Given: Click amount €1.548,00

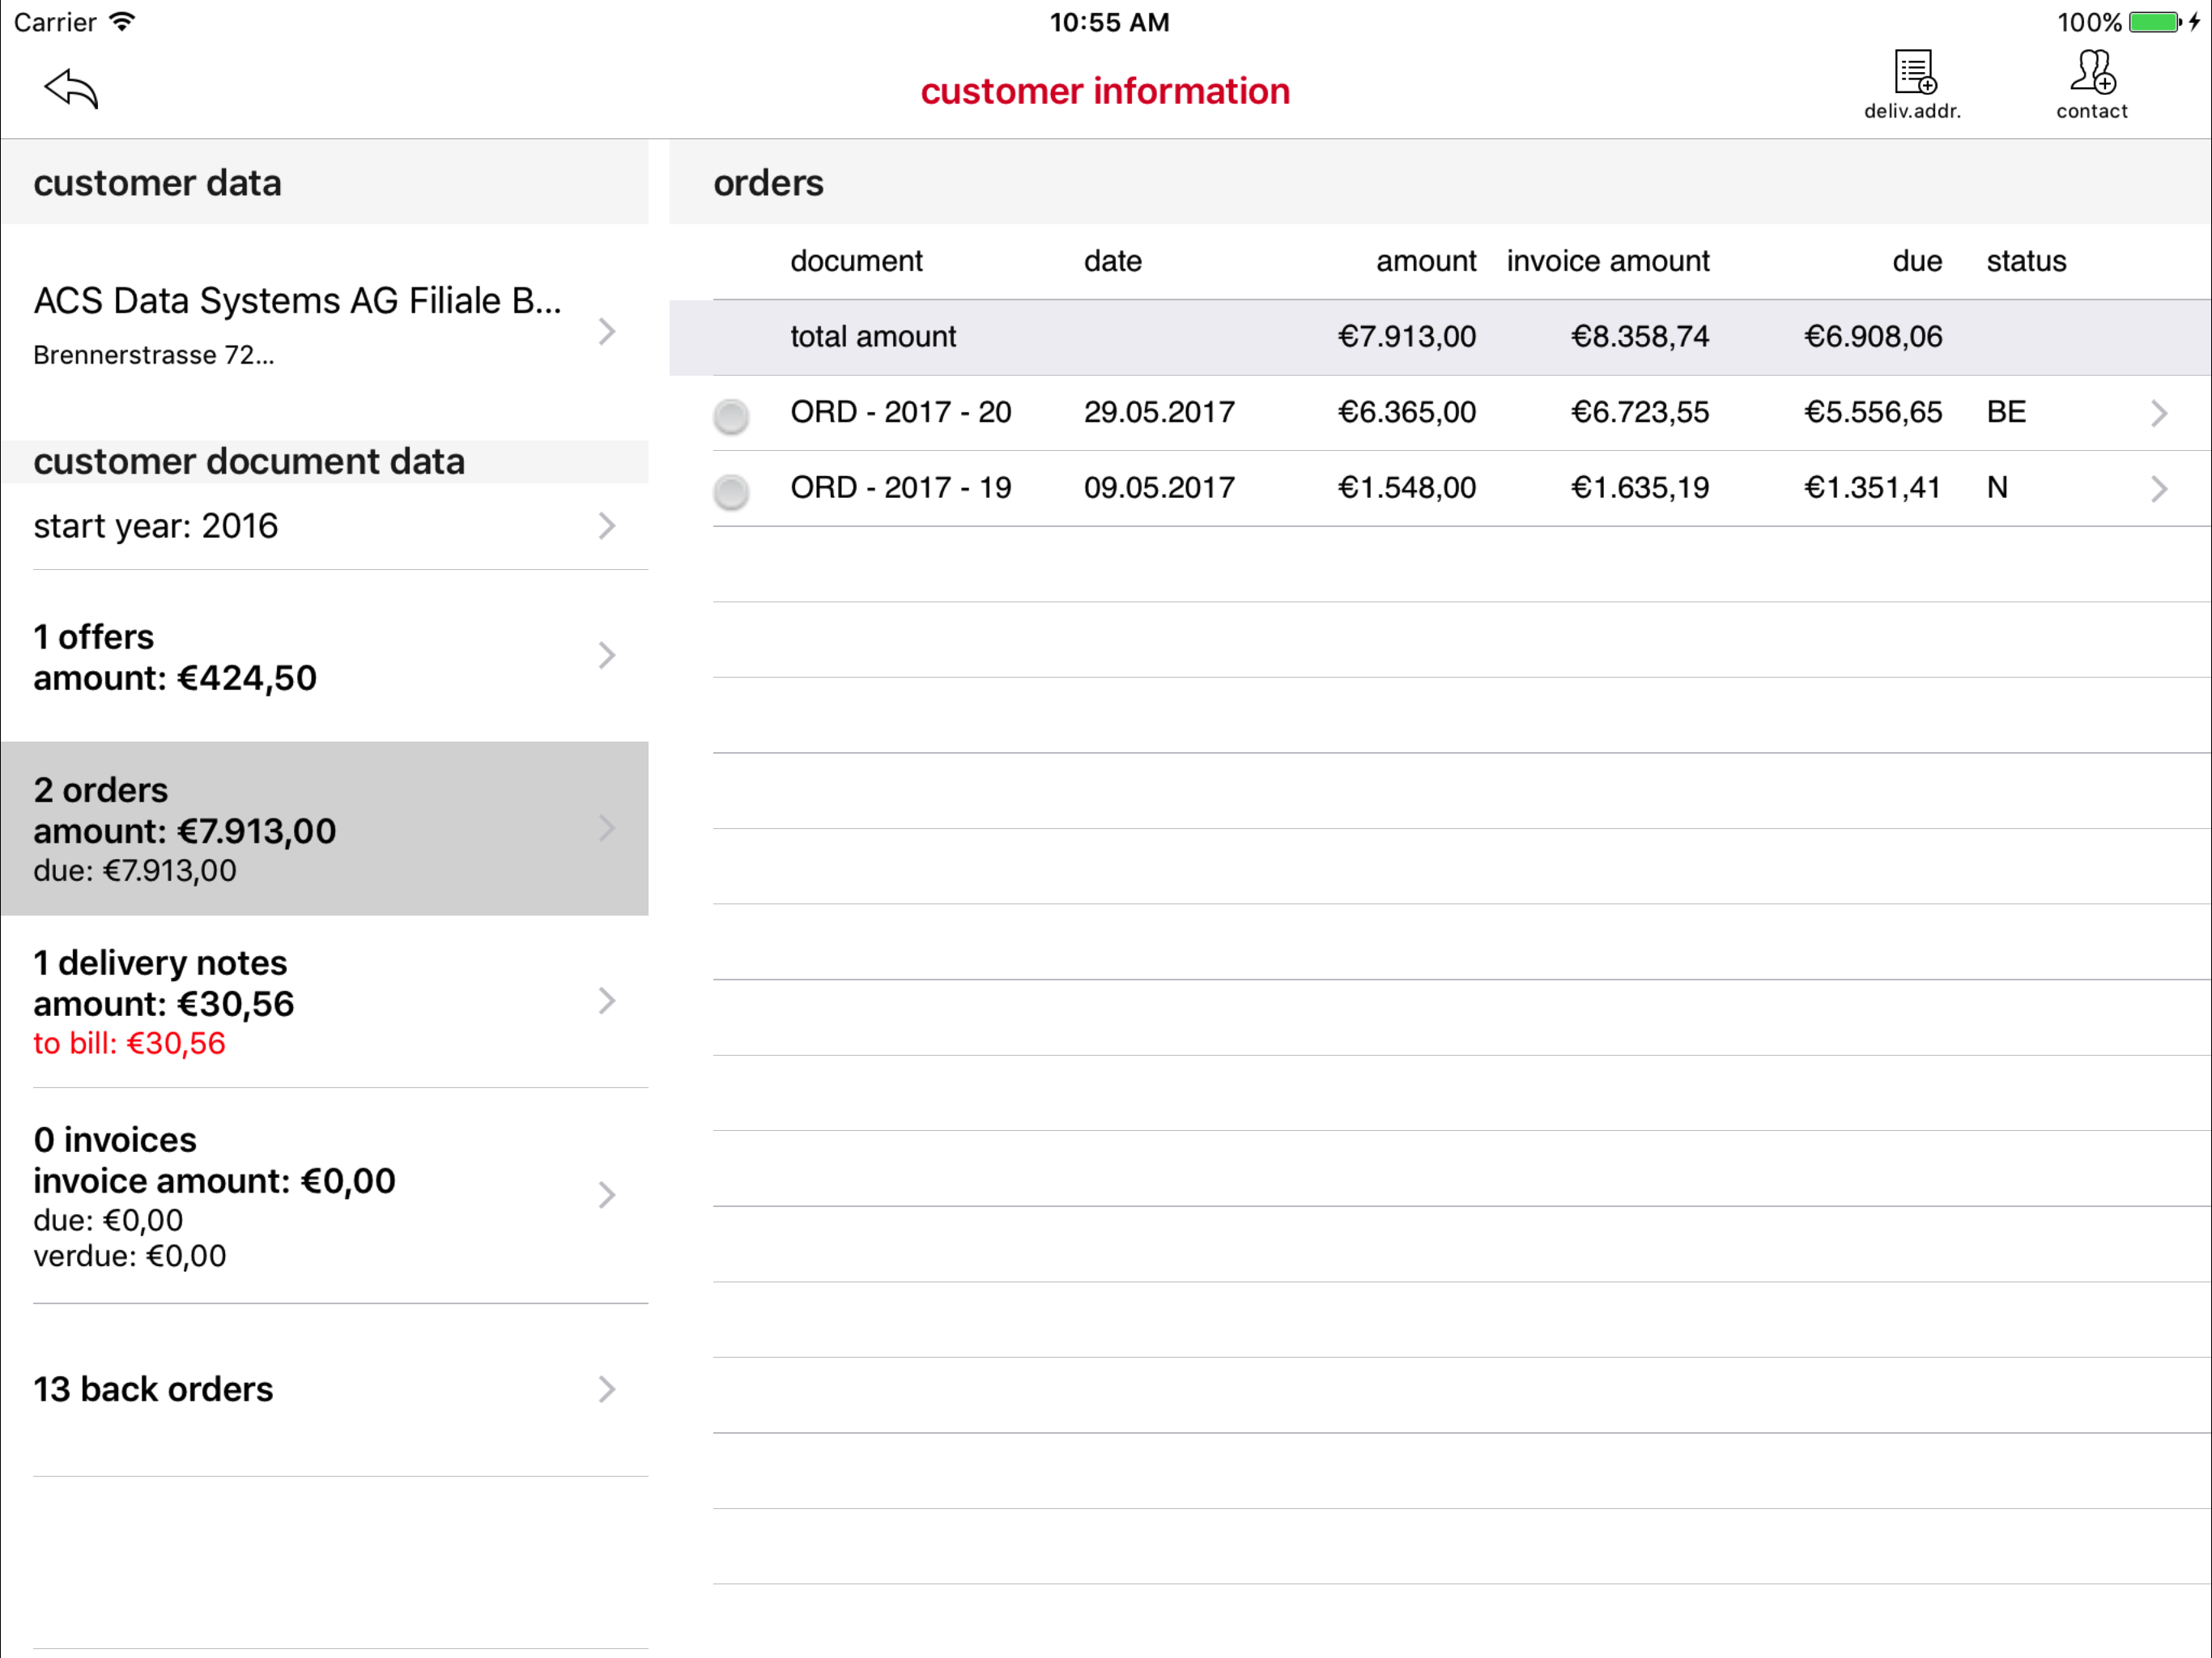Looking at the screenshot, I should 1406,488.
